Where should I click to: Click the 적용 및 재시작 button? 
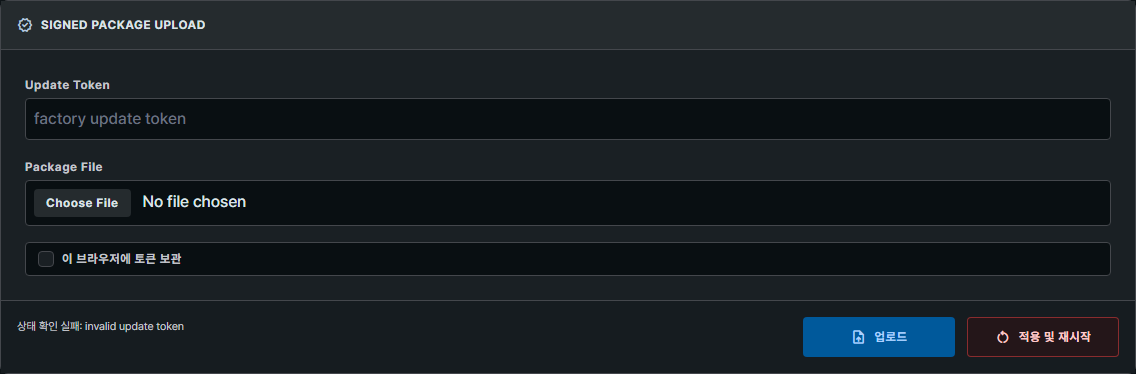[x=1043, y=337]
